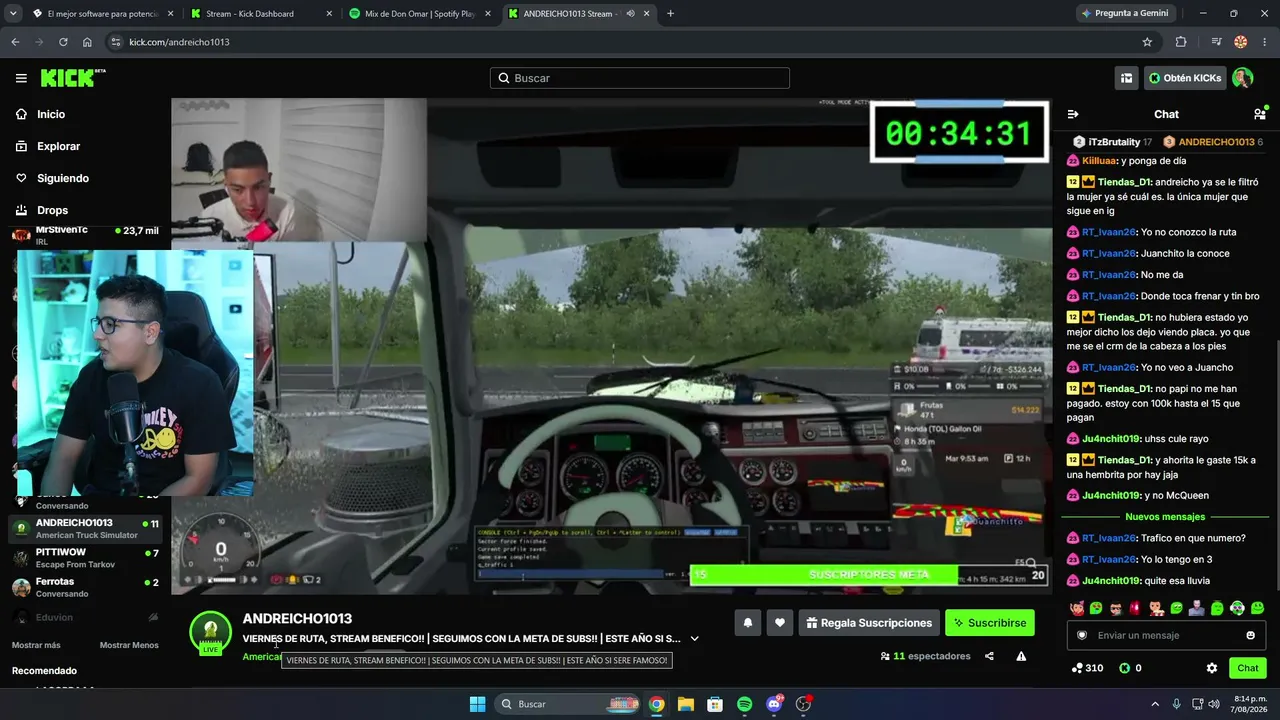Report stream using the warning icon

point(1021,656)
